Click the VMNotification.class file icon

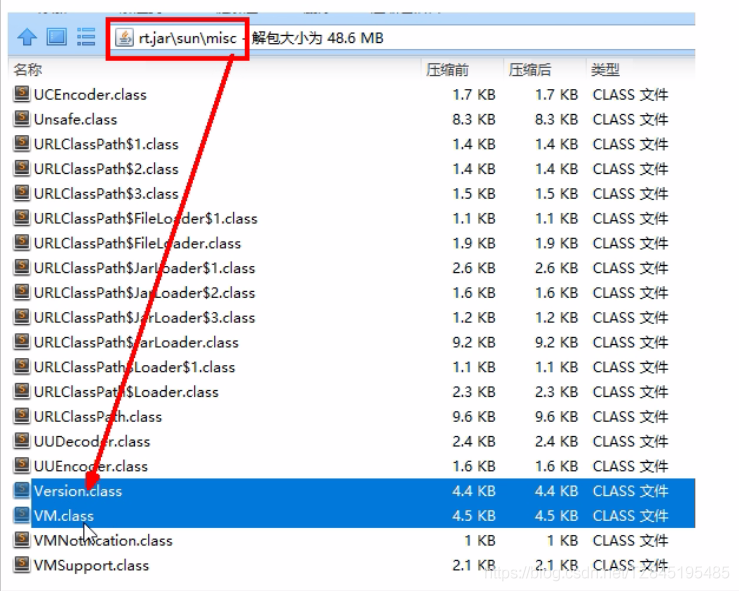tap(21, 540)
